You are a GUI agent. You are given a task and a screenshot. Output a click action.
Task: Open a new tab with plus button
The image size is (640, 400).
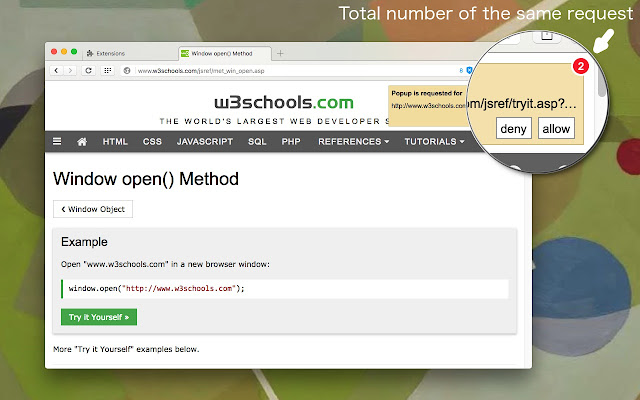[x=280, y=53]
